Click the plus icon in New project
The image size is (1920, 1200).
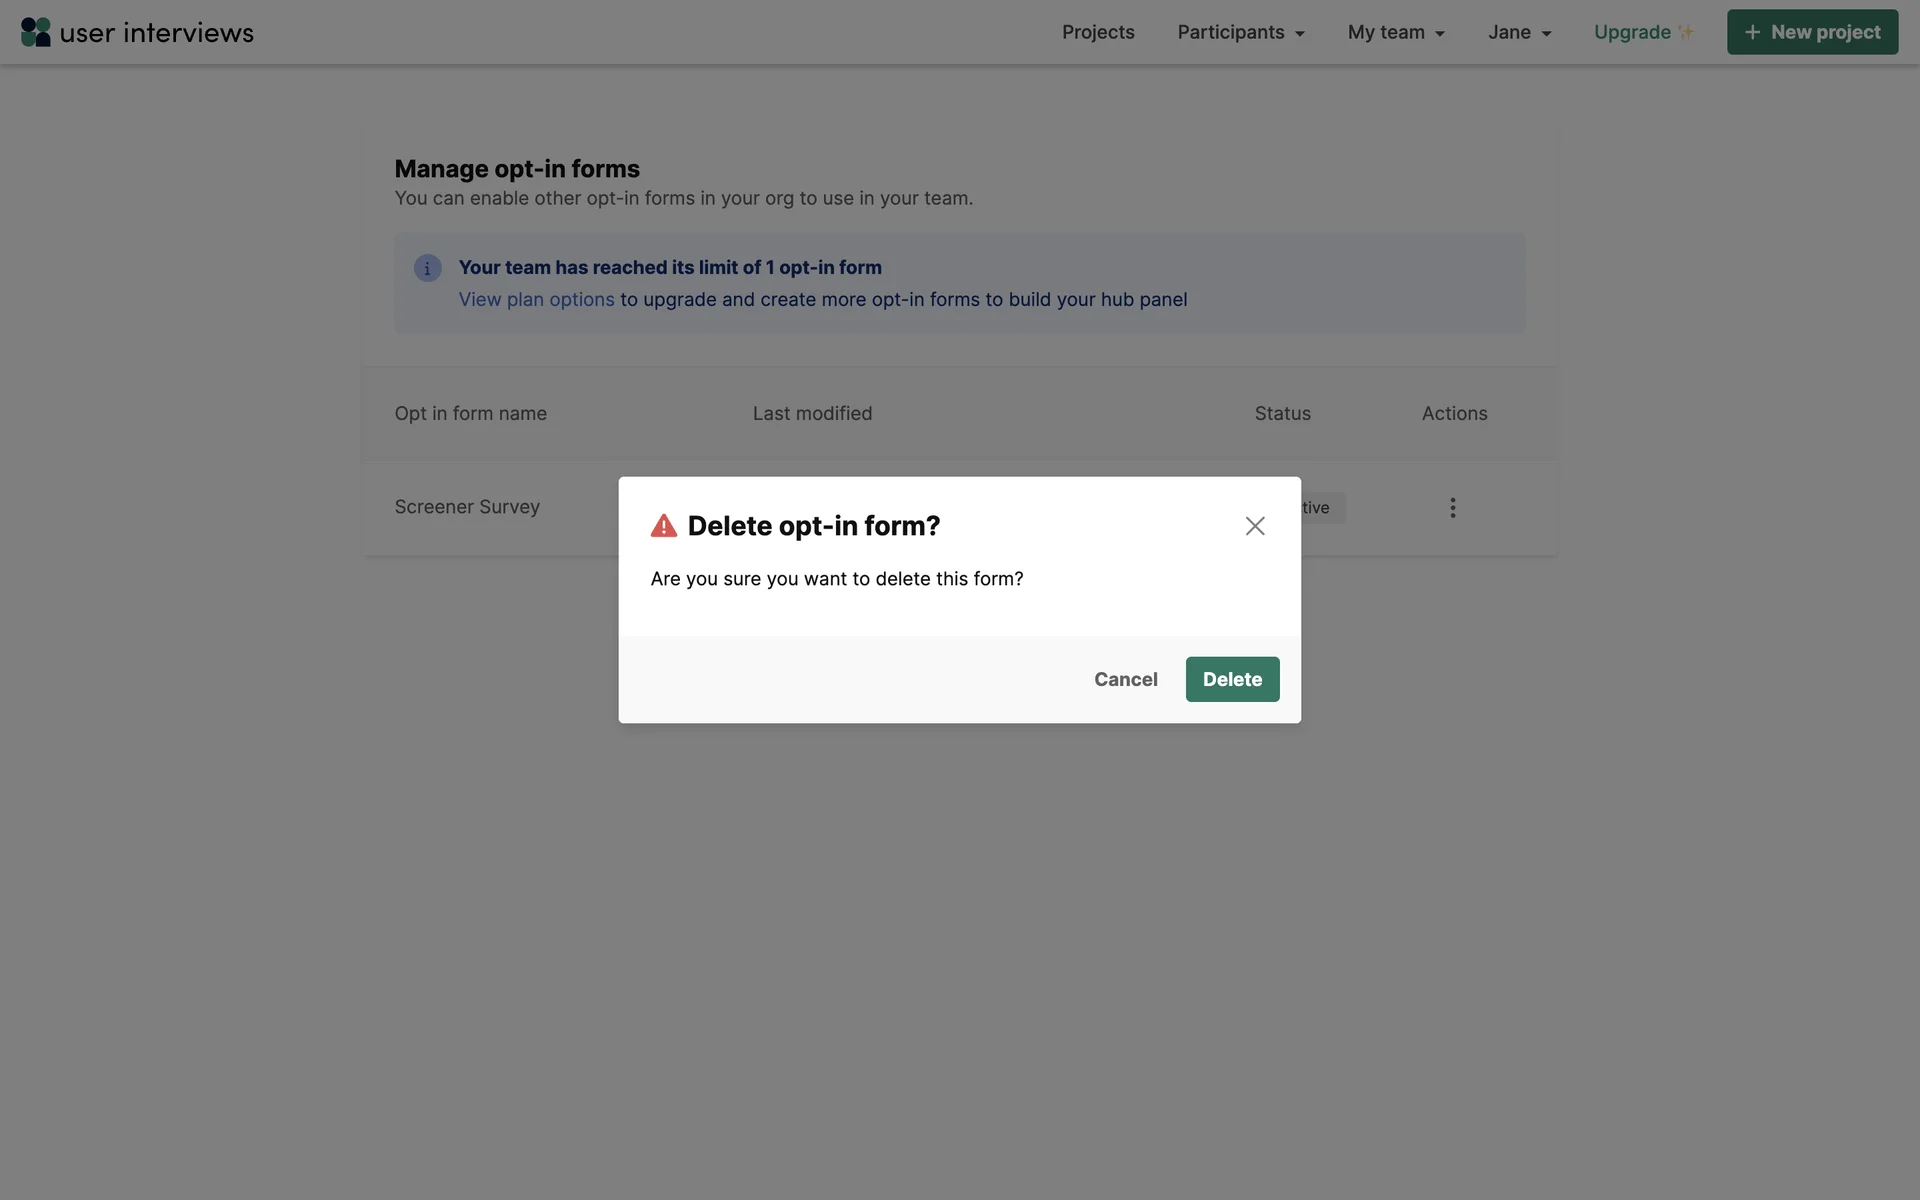[x=1752, y=32]
